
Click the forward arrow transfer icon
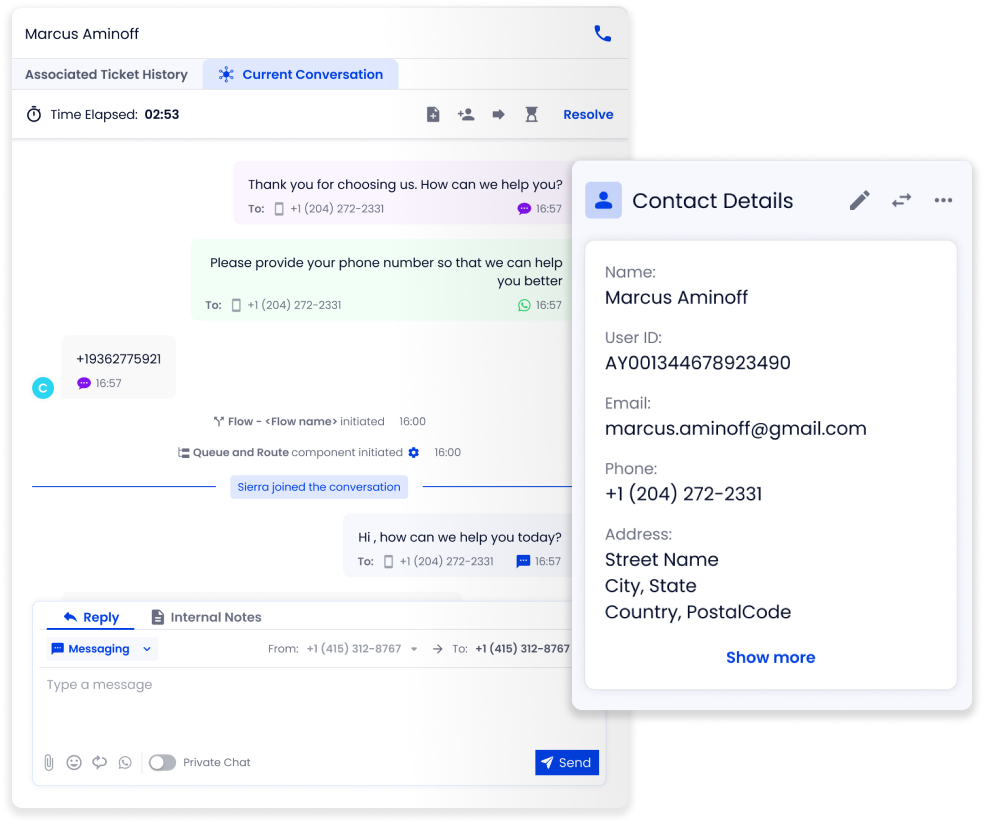(498, 115)
